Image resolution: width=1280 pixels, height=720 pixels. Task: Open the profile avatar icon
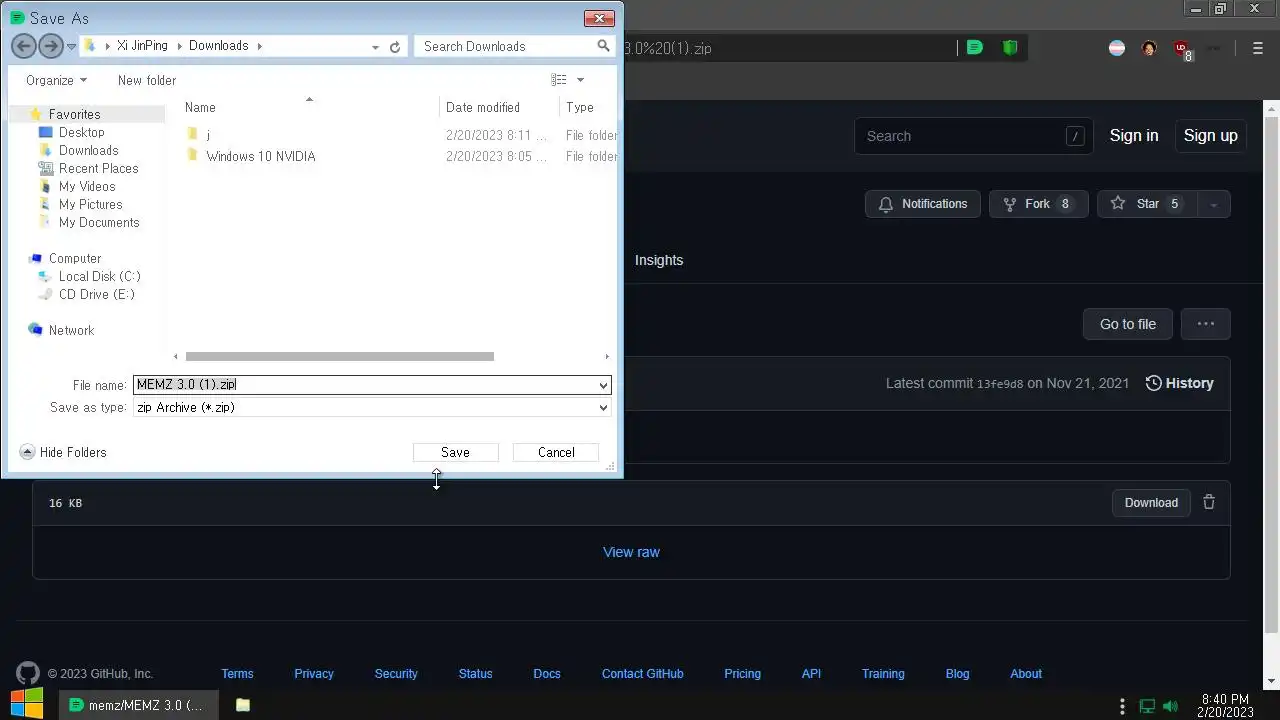click(1149, 48)
